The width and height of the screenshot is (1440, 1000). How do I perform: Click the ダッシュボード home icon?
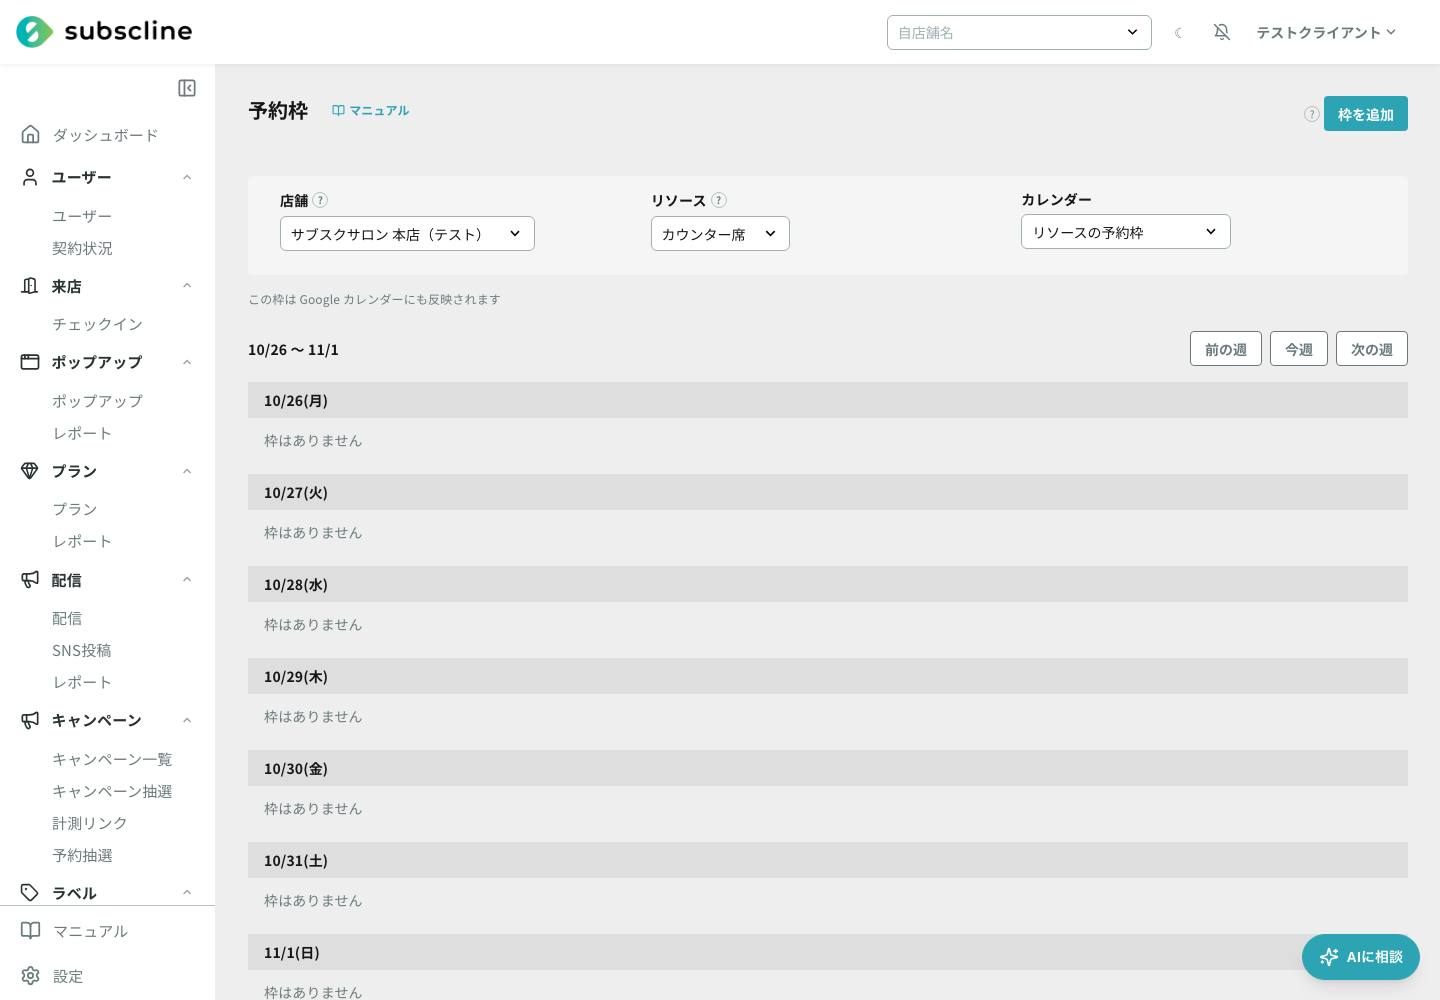(x=31, y=134)
